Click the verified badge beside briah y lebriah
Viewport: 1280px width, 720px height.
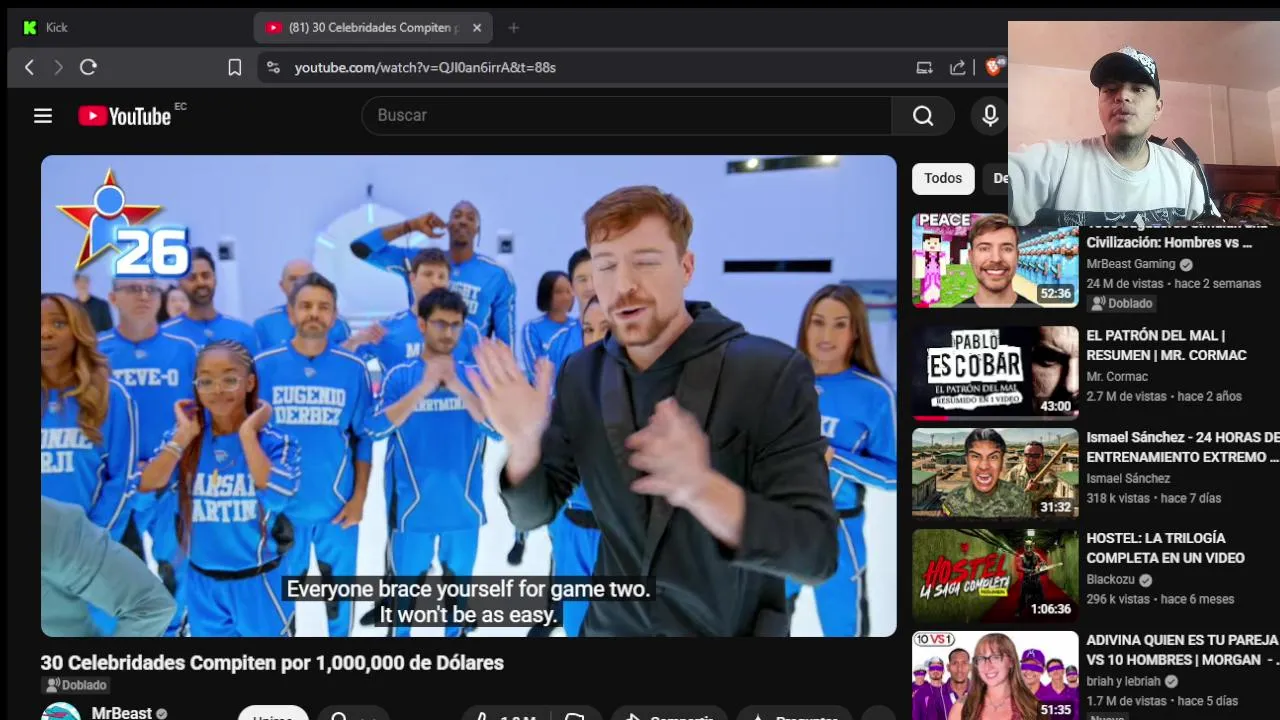tap(1171, 682)
